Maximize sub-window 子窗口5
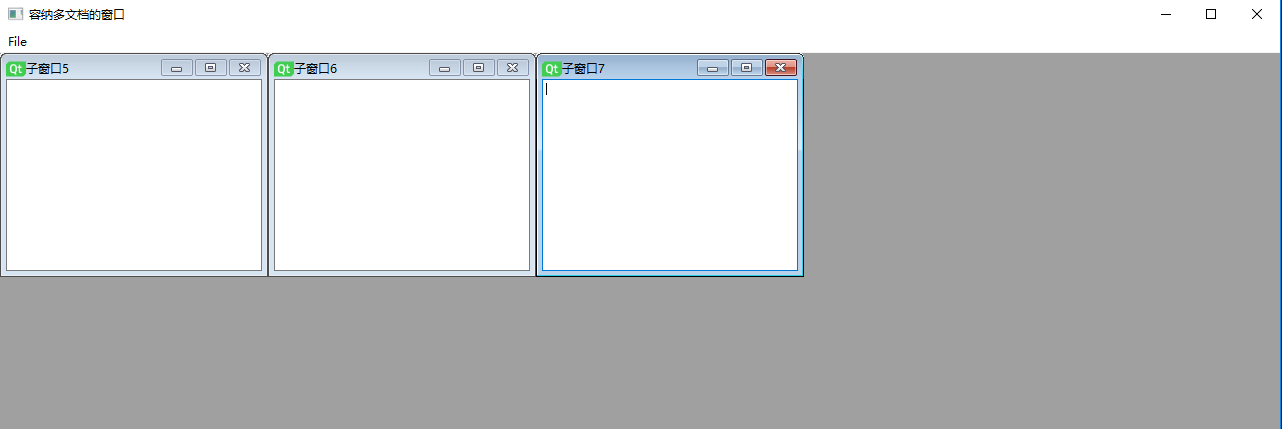Image resolution: width=1282 pixels, height=429 pixels. point(210,68)
